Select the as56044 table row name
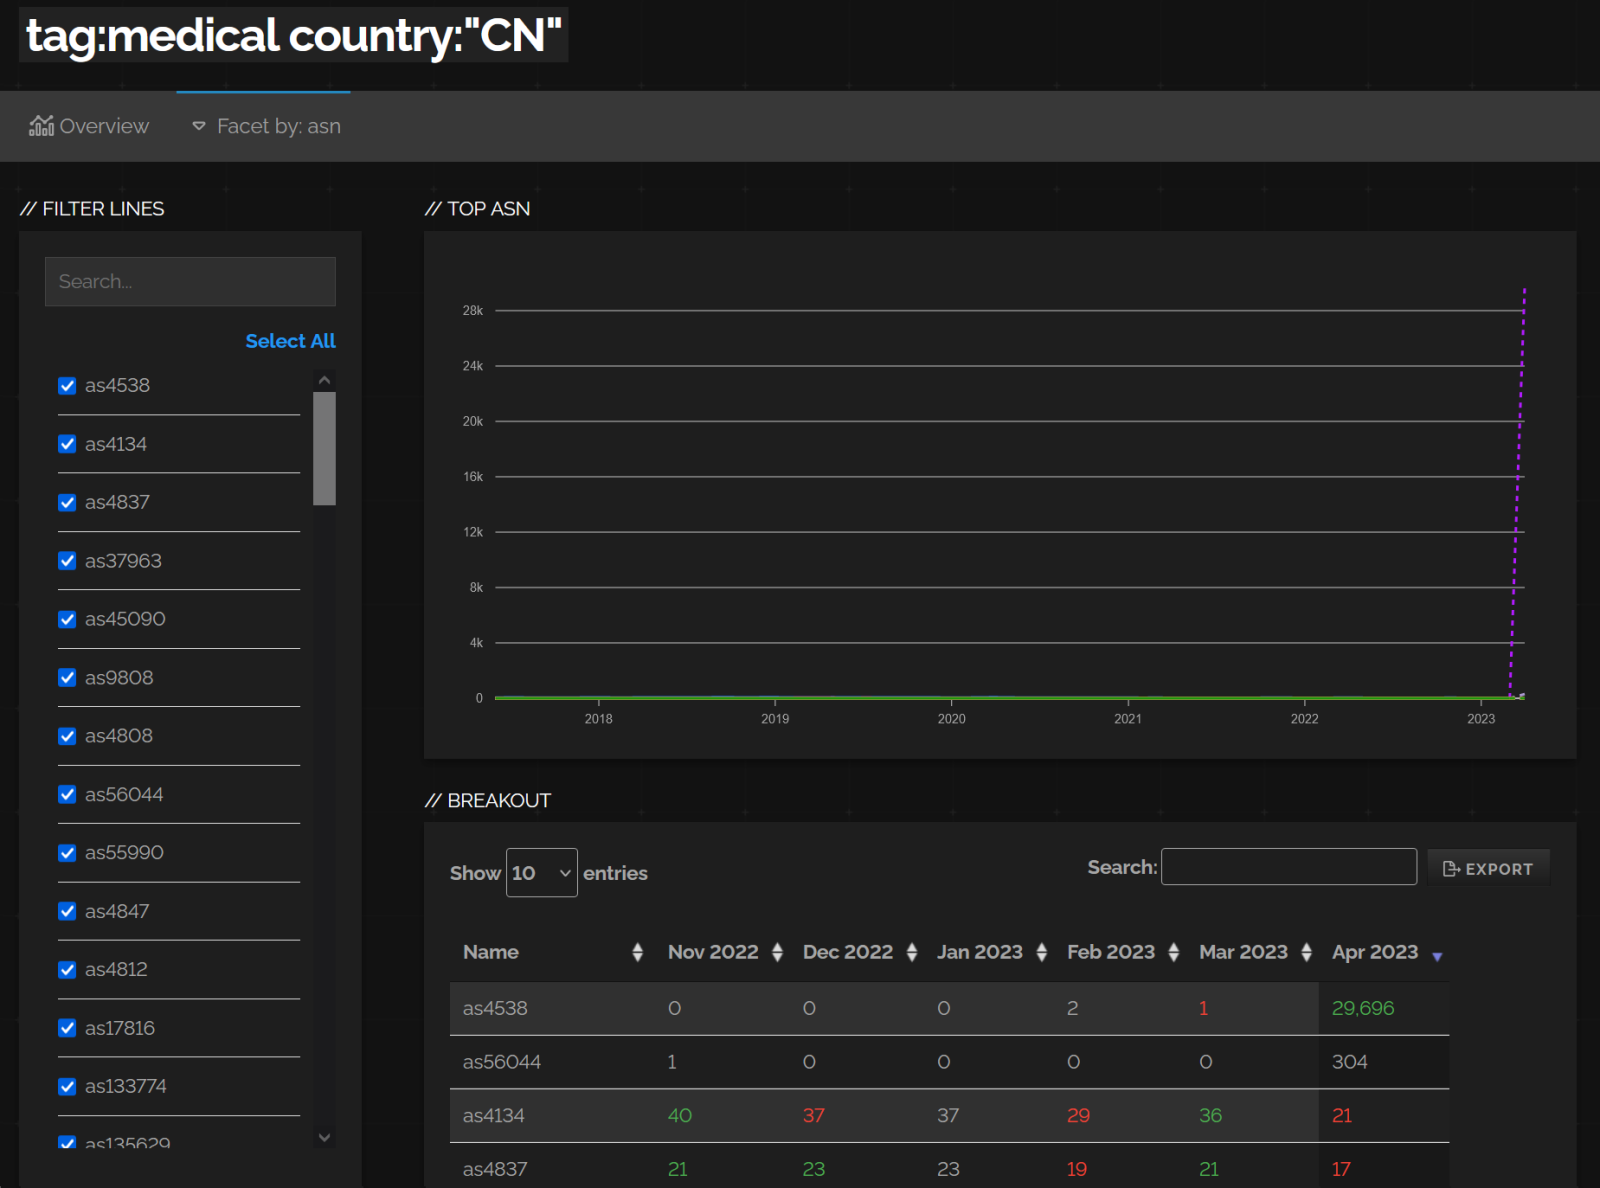This screenshot has width=1600, height=1188. [502, 1062]
